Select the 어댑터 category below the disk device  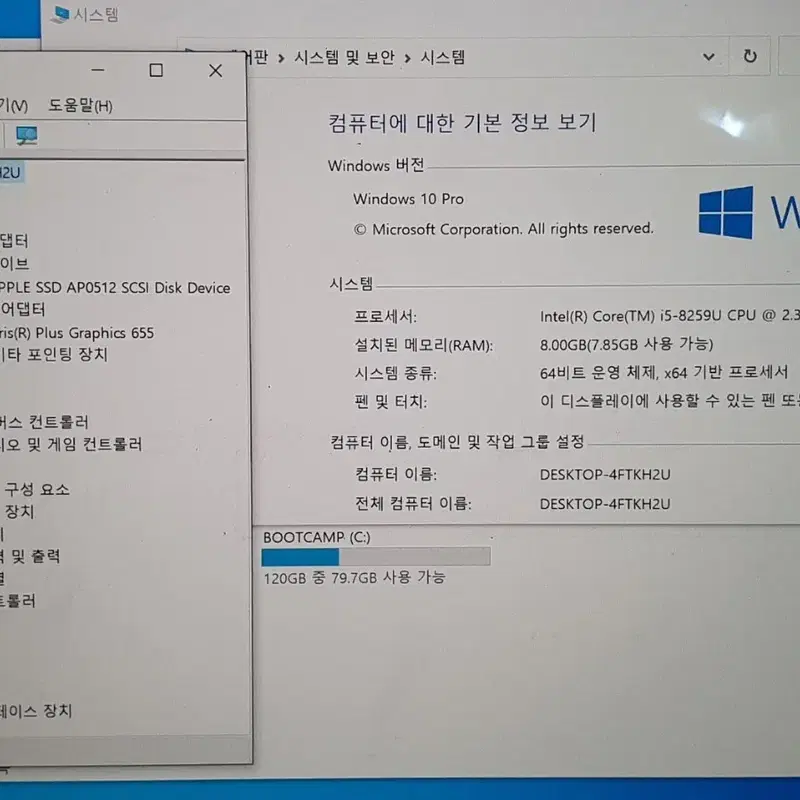pyautogui.click(x=22, y=310)
